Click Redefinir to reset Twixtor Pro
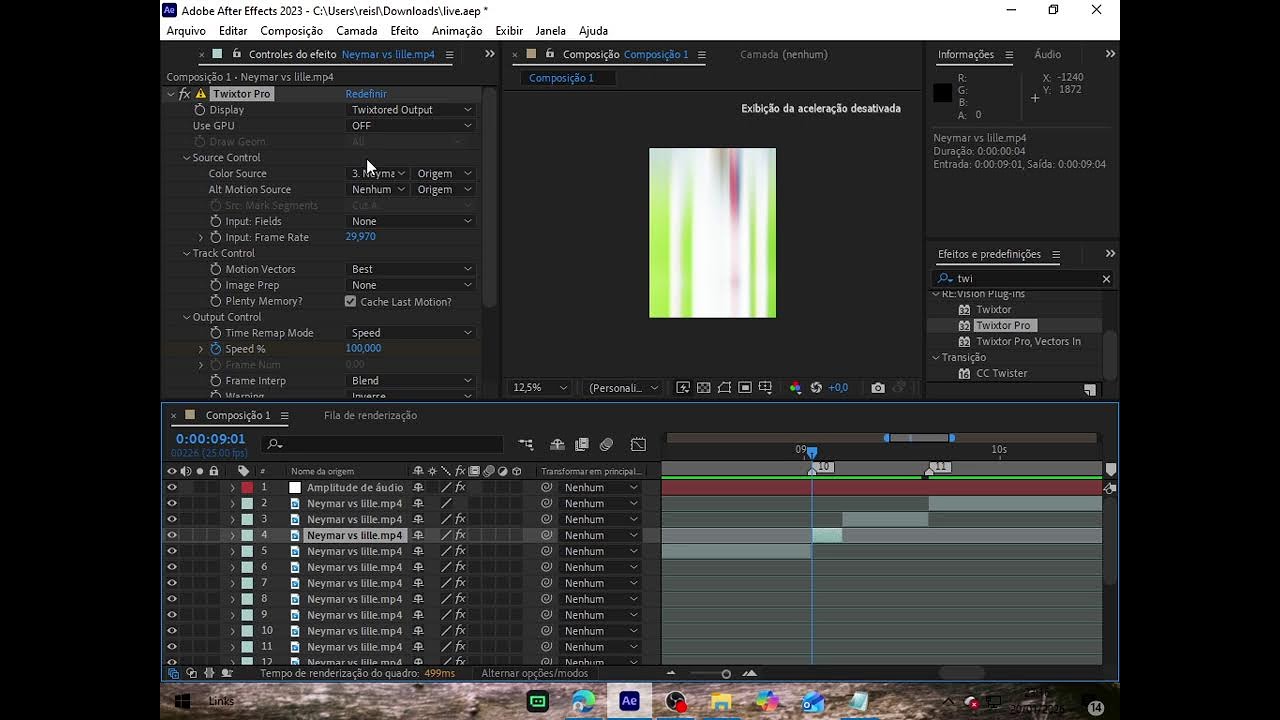This screenshot has width=1280, height=720. point(366,94)
